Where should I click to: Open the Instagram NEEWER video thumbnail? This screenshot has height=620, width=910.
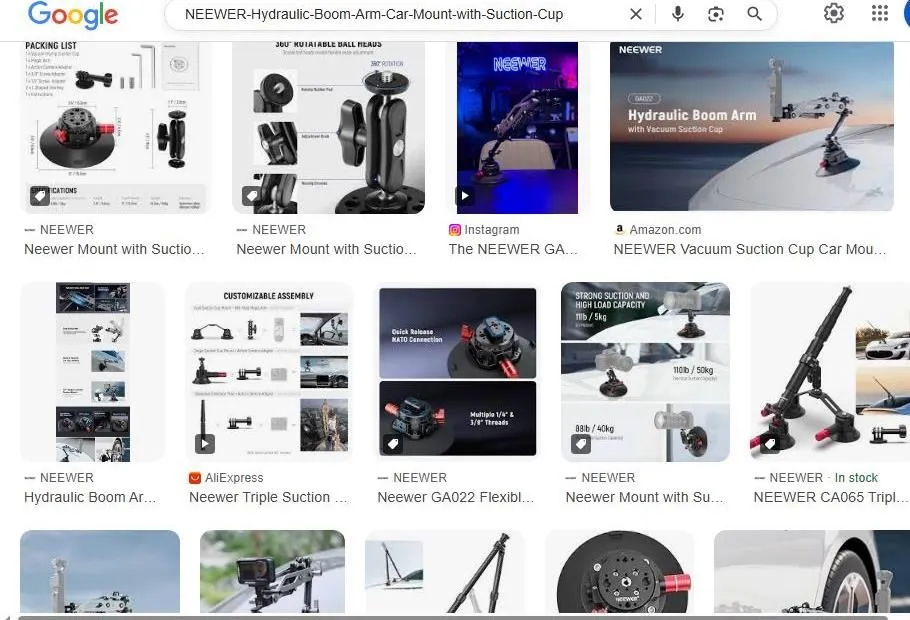pyautogui.click(x=518, y=128)
